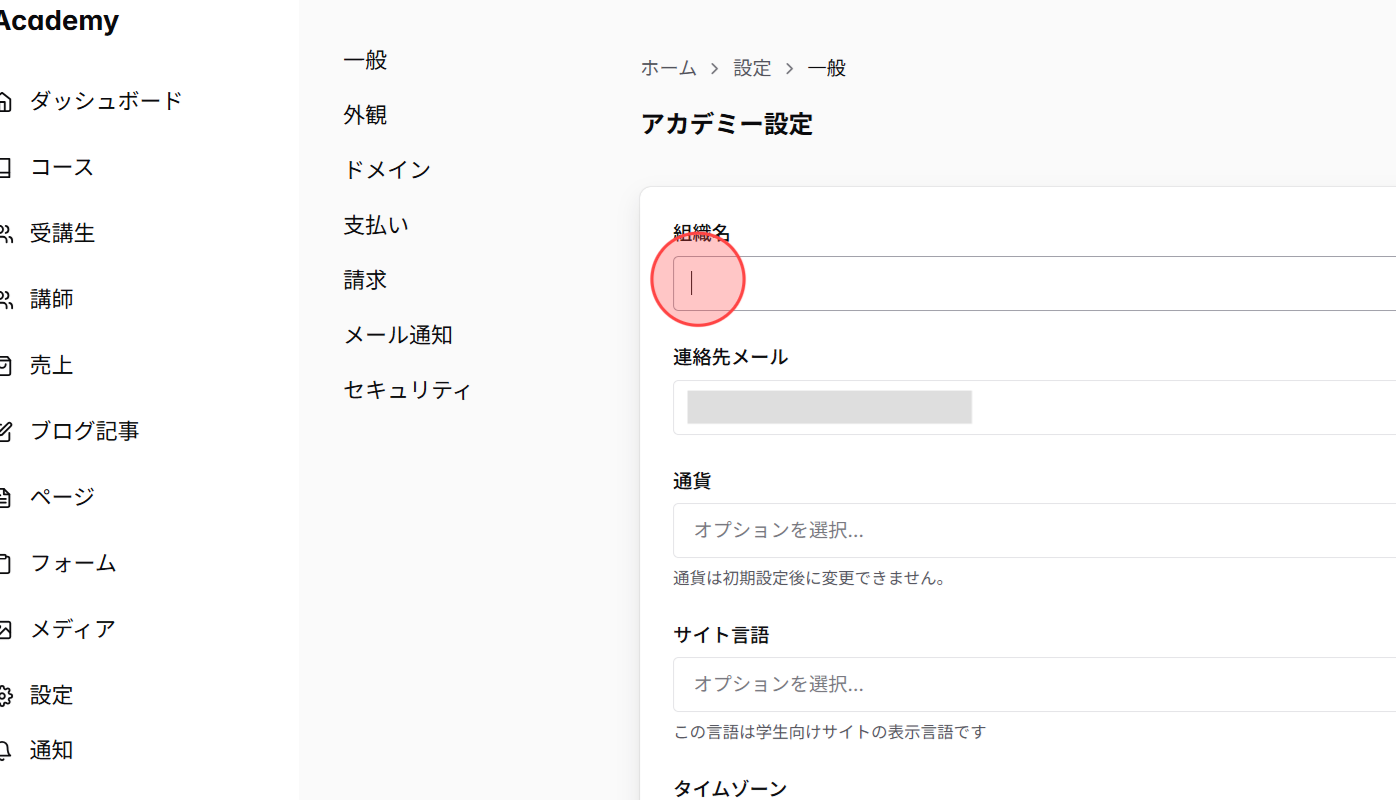Image resolution: width=1396 pixels, height=800 pixels.
Task: Open the サイト言語 option selector
Action: 1000,684
